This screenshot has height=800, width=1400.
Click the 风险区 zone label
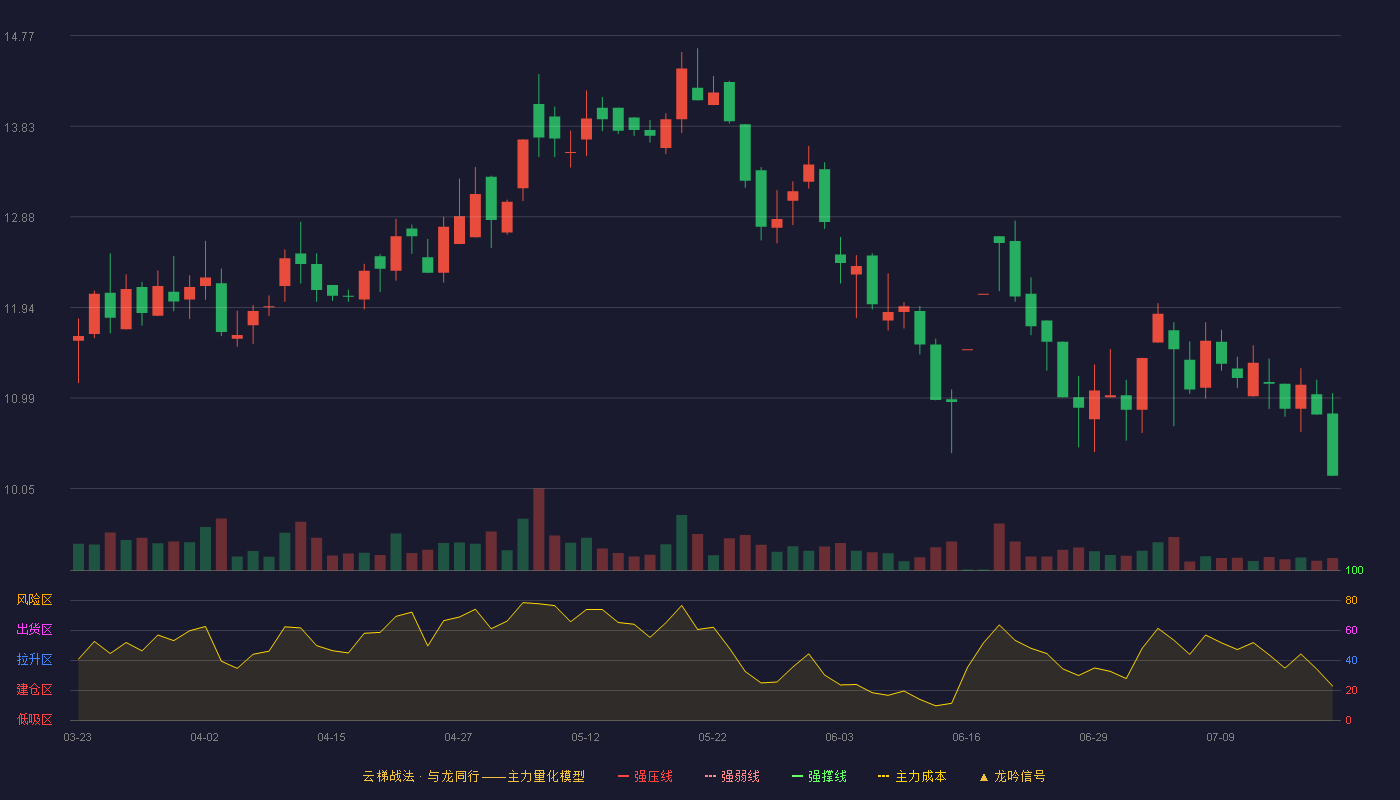35,600
